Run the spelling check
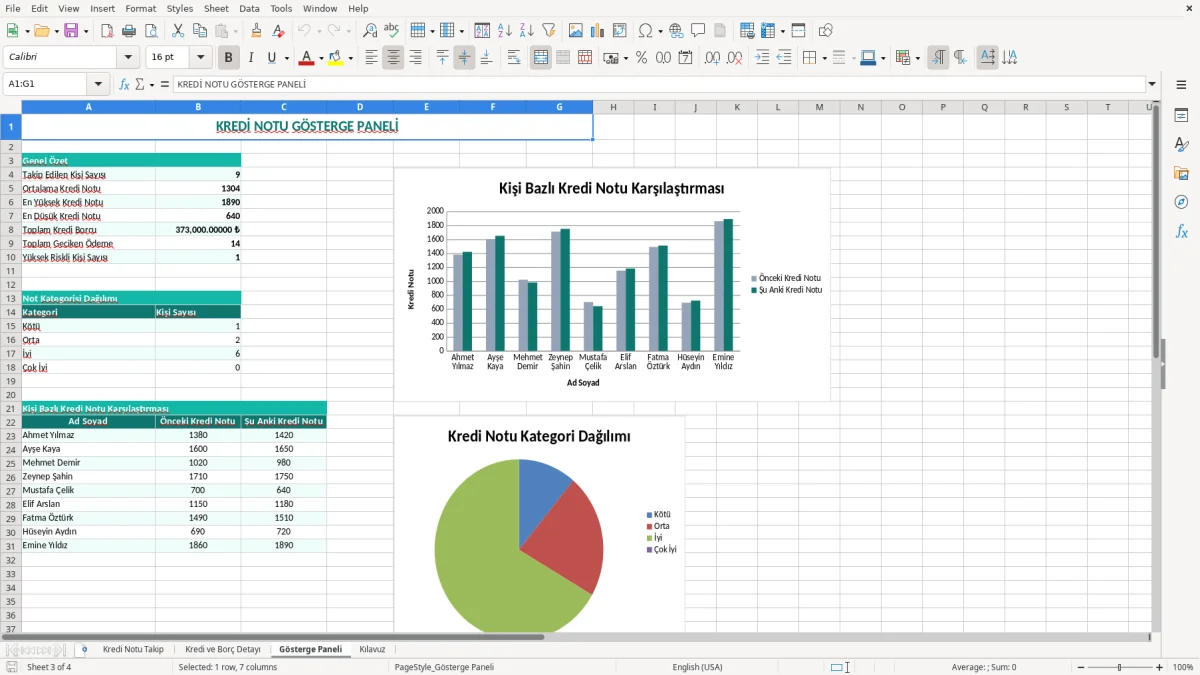The image size is (1200, 675). pos(392,31)
